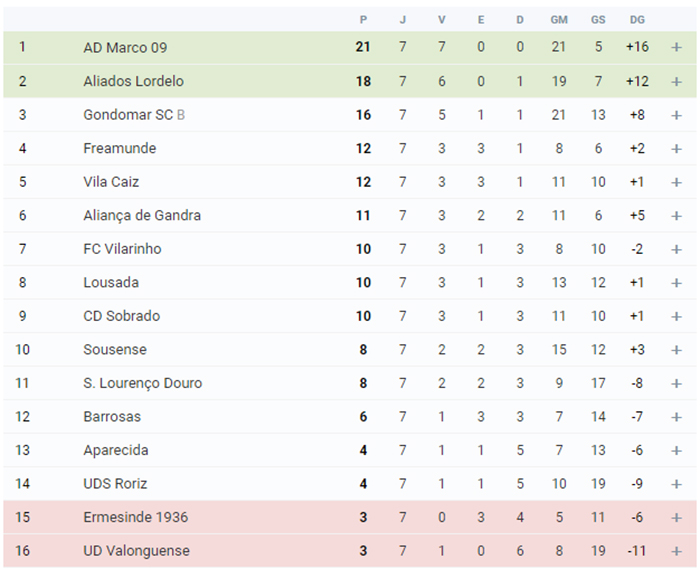Click the plus icon beside Gondomar SC B

pos(676,115)
